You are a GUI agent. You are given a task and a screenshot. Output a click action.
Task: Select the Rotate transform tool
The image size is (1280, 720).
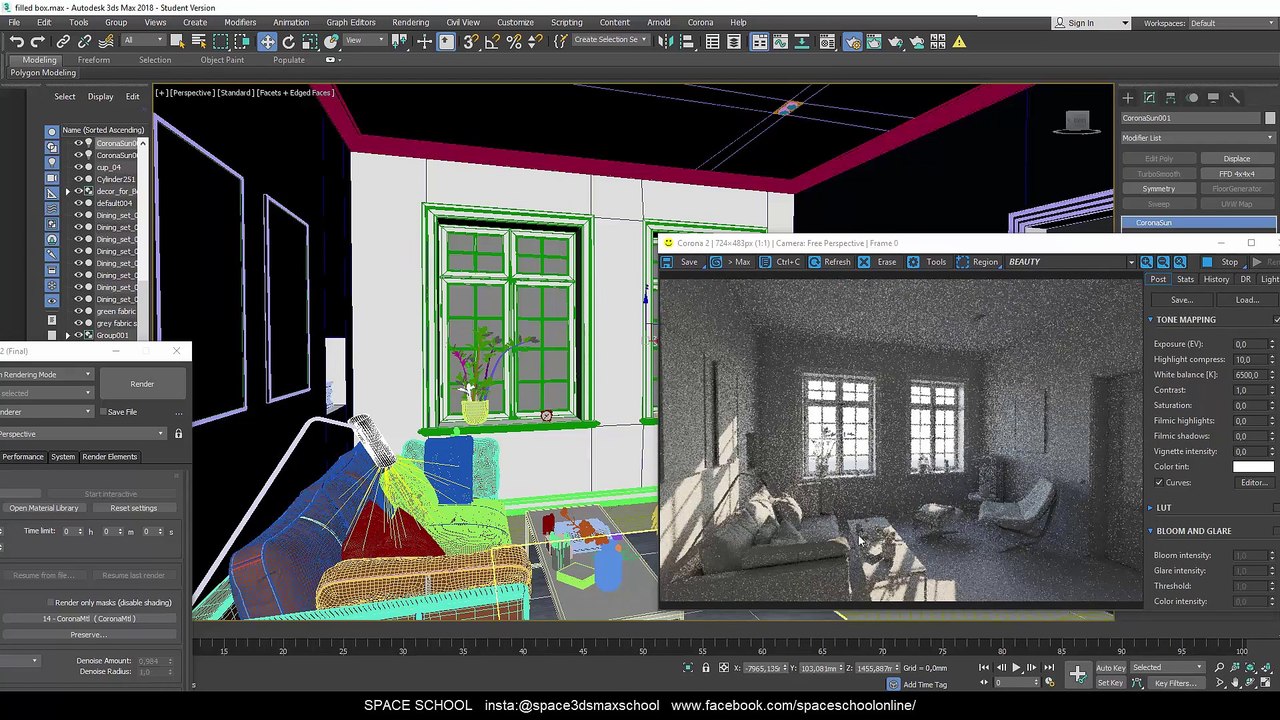click(289, 41)
